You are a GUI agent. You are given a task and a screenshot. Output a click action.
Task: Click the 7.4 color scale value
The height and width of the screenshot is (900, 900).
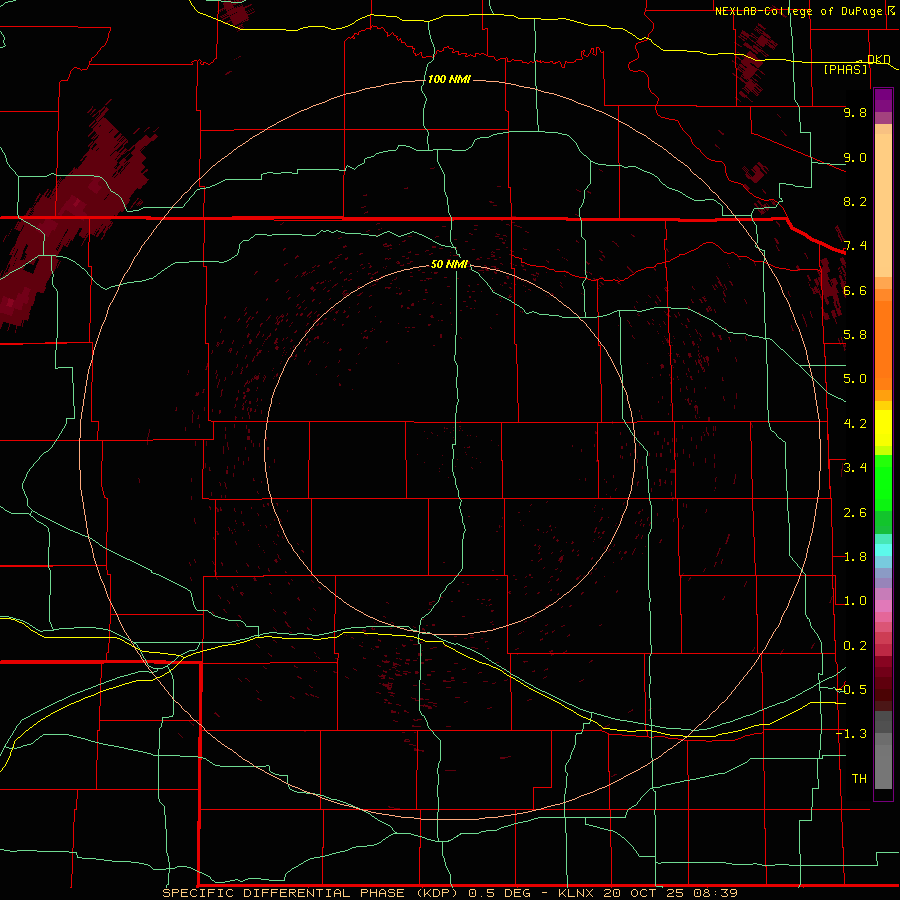[x=855, y=246]
